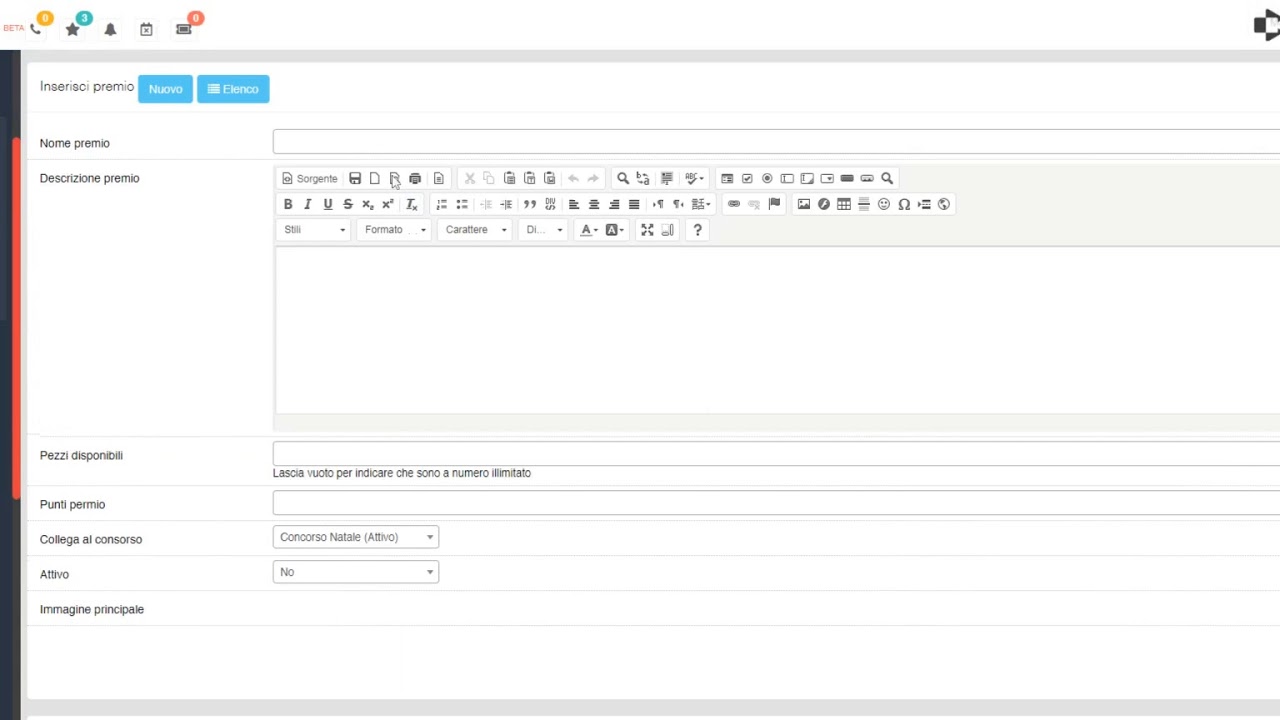The image size is (1280, 720).
Task: Open the Stili styles dropdown
Action: [x=314, y=230]
